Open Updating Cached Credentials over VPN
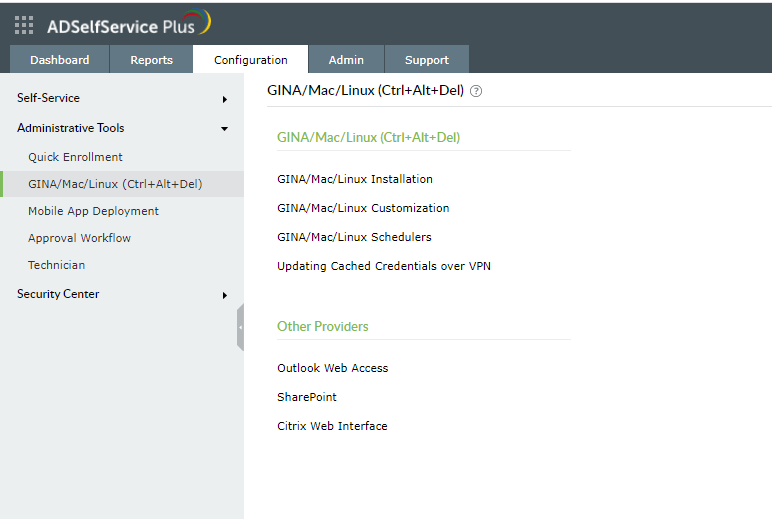The image size is (772, 519). (383, 266)
